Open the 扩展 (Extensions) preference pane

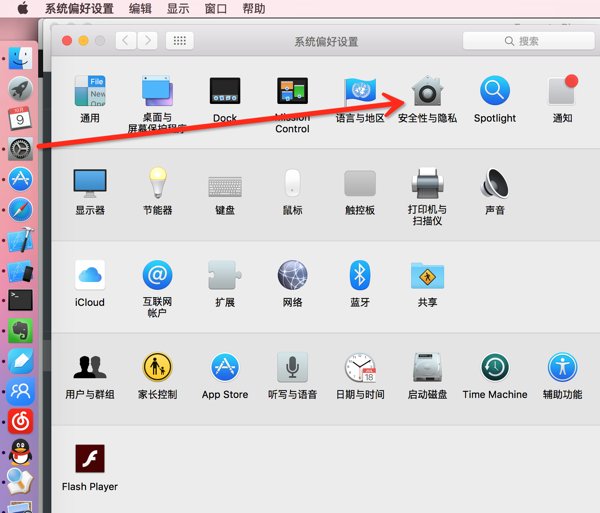point(225,275)
